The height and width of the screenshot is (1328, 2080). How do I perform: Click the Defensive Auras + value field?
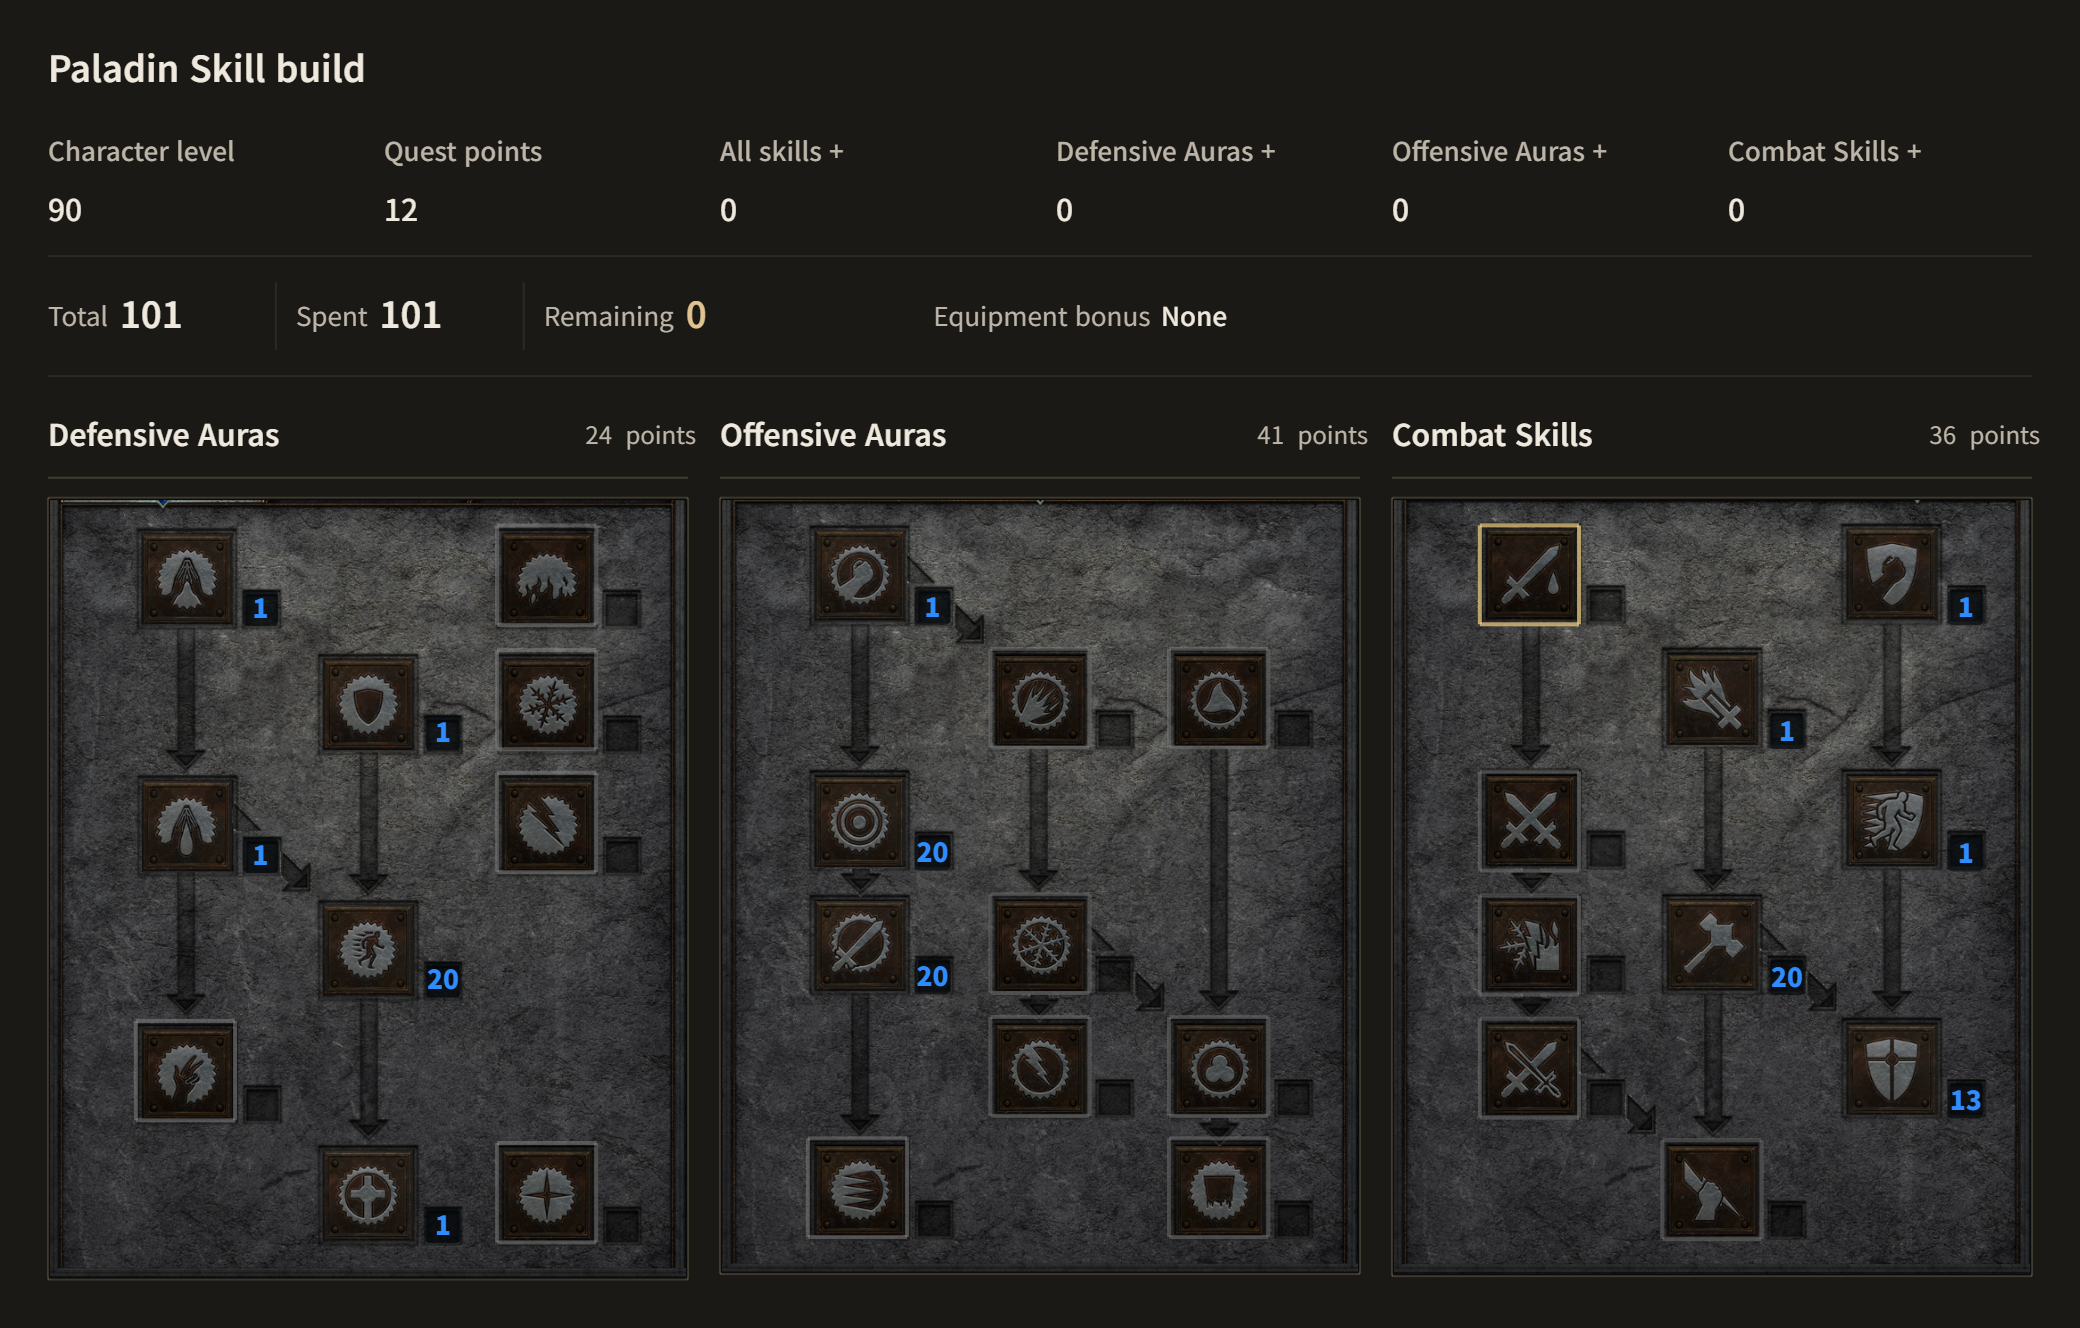point(1065,210)
